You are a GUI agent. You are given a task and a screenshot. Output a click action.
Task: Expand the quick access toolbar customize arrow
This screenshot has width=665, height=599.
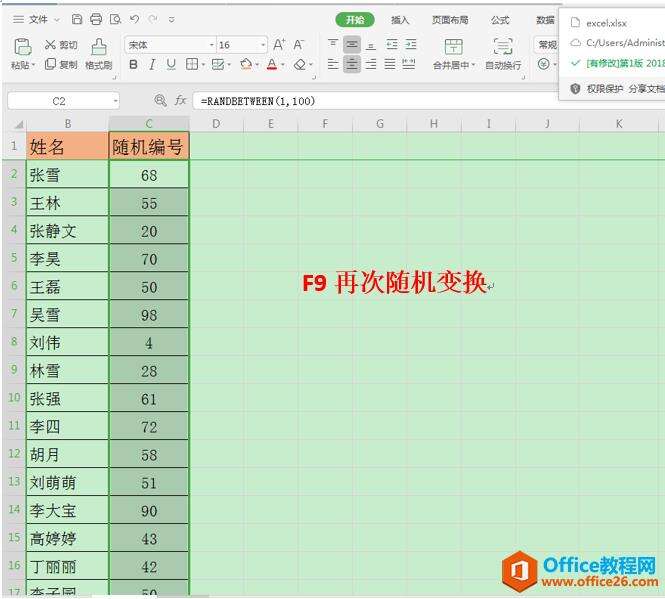[171, 20]
